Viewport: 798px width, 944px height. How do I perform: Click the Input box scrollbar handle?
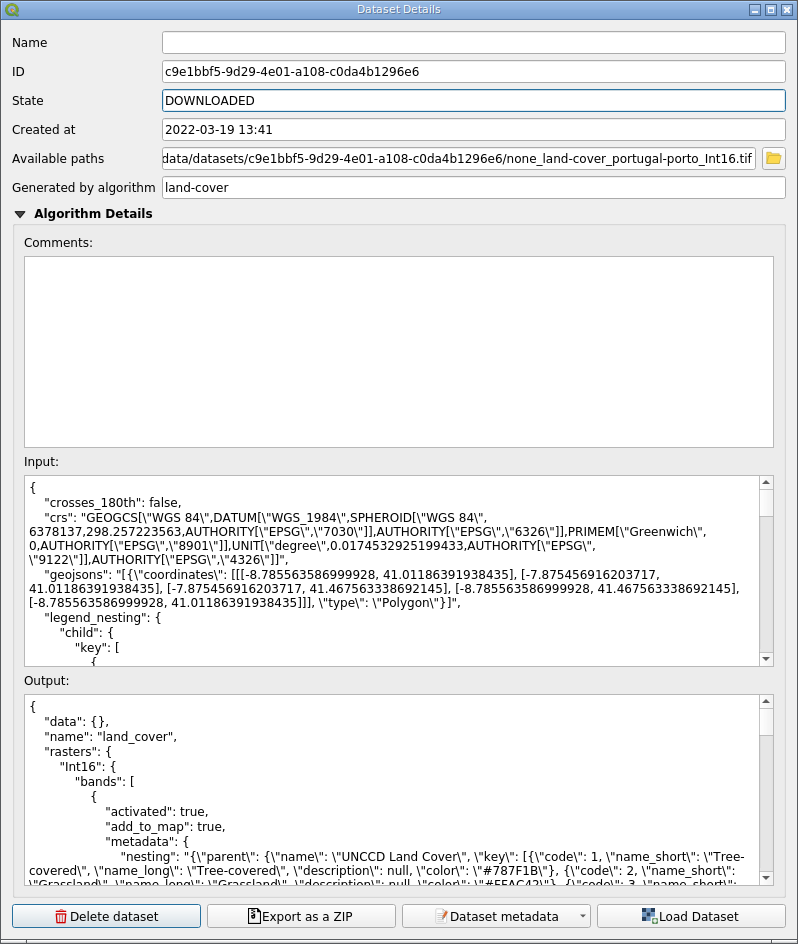[x=766, y=503]
